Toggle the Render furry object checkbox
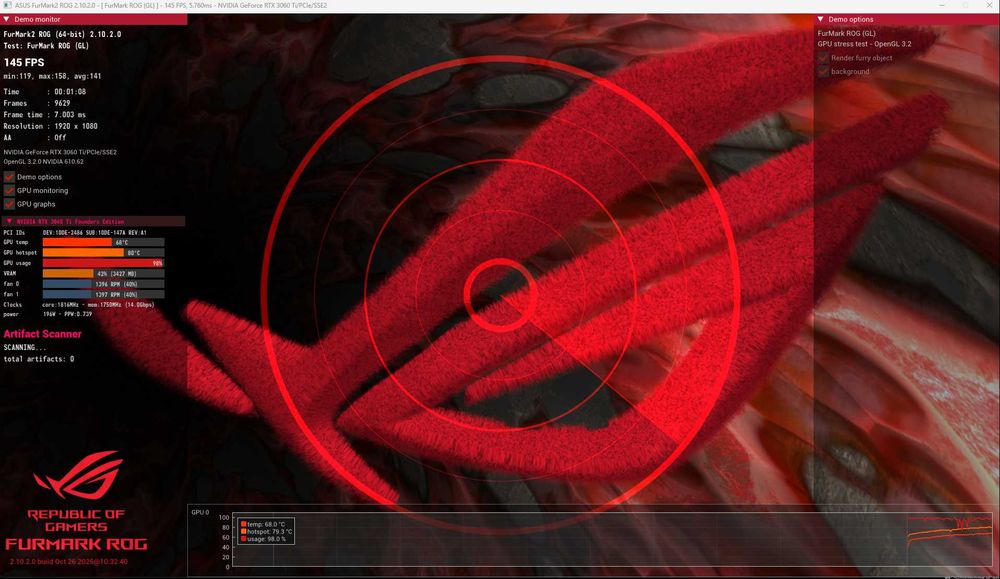Image resolution: width=1000 pixels, height=579 pixels. 823,57
